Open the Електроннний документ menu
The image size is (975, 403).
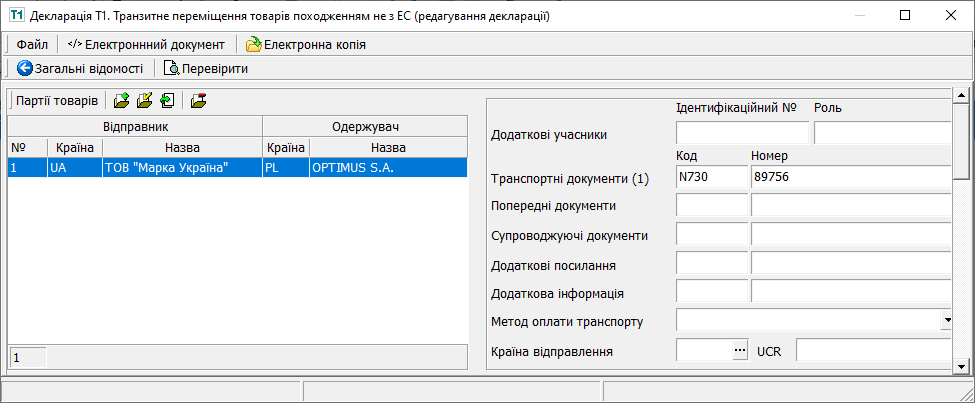(146, 45)
